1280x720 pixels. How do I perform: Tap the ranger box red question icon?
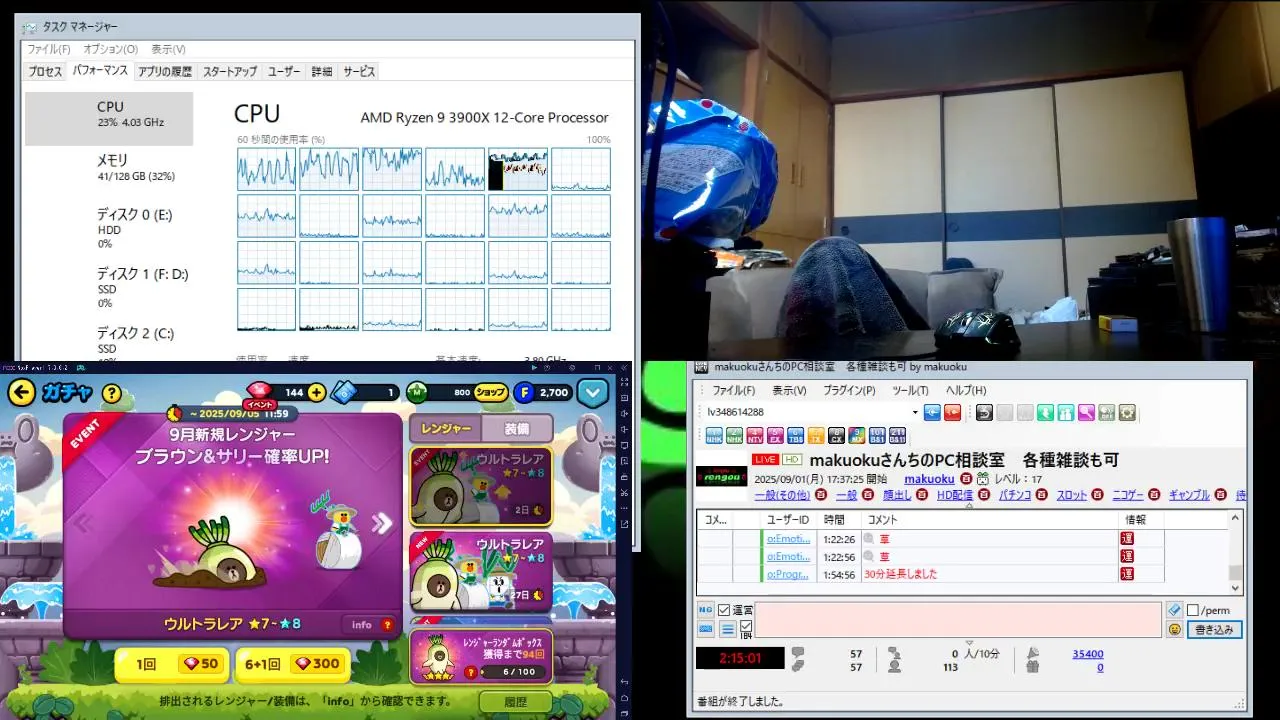tap(470, 672)
